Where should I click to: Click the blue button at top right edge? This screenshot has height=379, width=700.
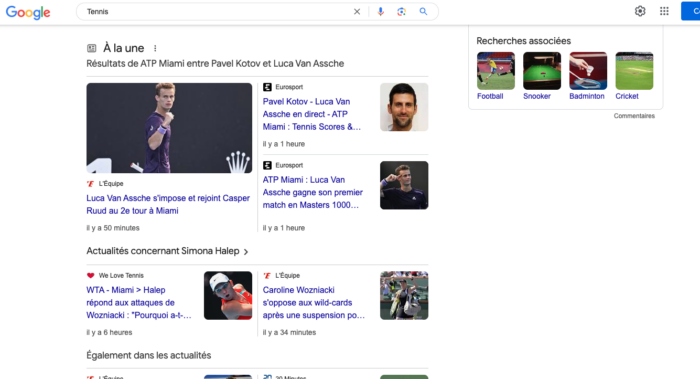click(690, 11)
